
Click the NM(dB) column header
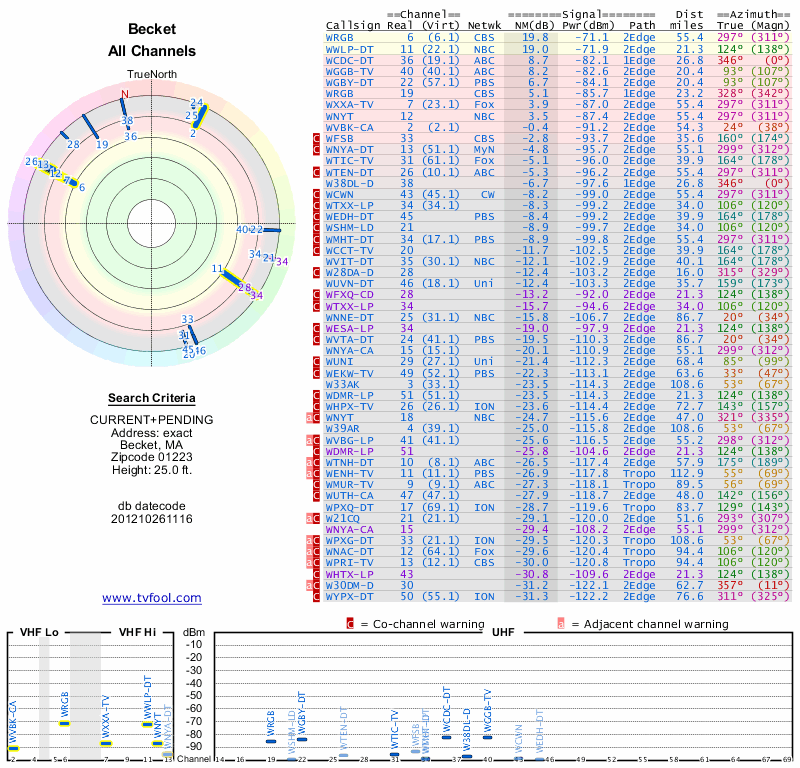pos(529,25)
